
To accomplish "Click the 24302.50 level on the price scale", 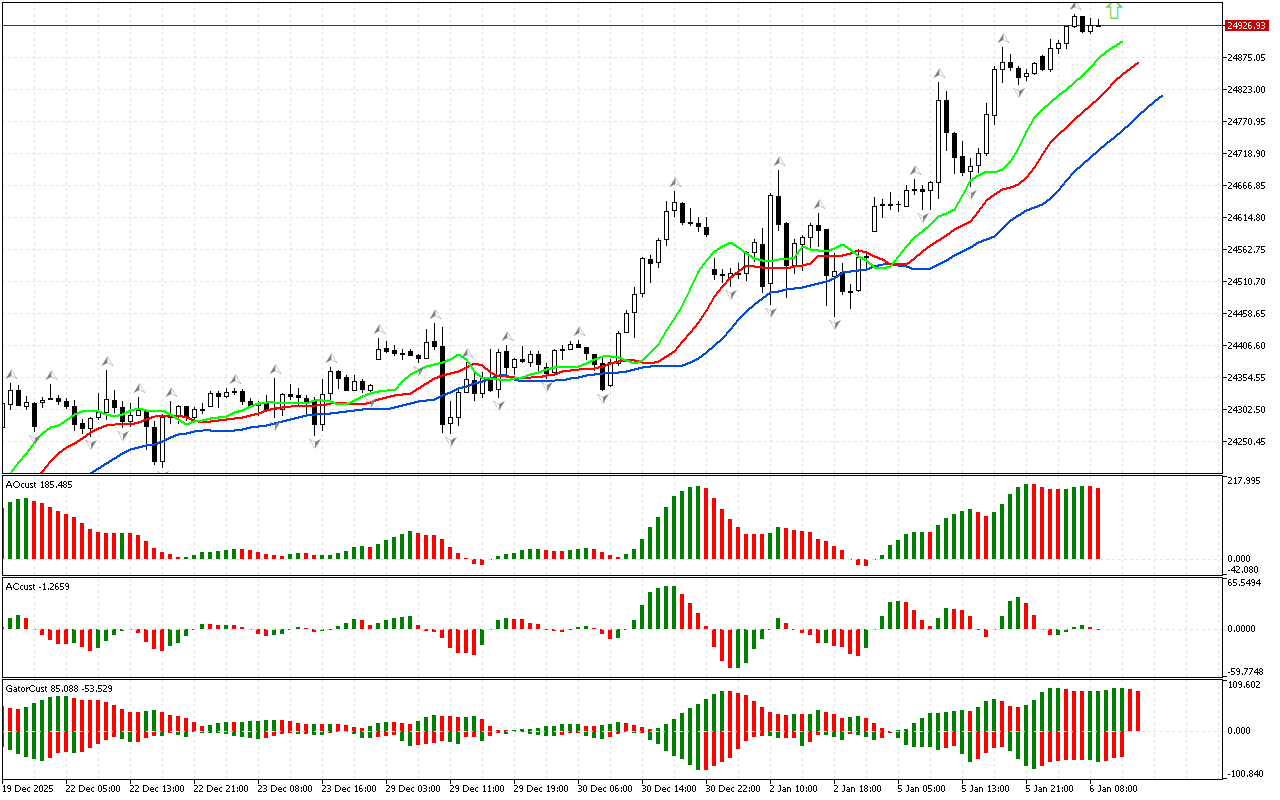I will pos(1245,410).
